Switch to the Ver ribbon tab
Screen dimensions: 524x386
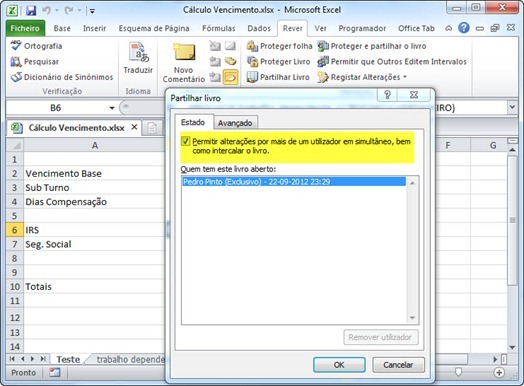[x=320, y=28]
